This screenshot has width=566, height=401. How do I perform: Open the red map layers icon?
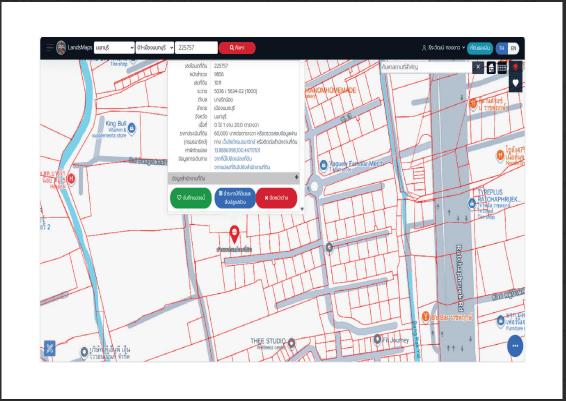tap(515, 67)
